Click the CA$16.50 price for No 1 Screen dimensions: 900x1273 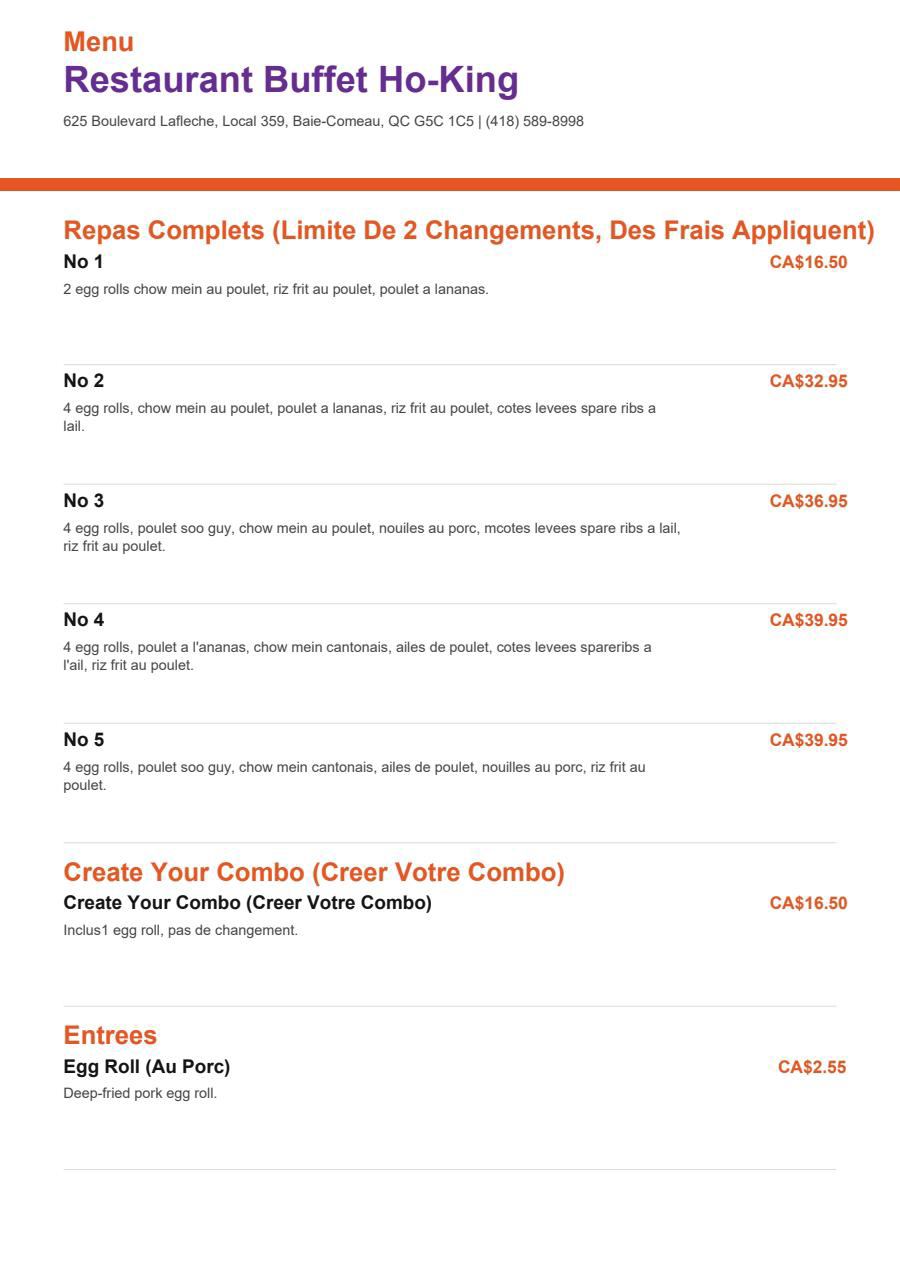[808, 262]
